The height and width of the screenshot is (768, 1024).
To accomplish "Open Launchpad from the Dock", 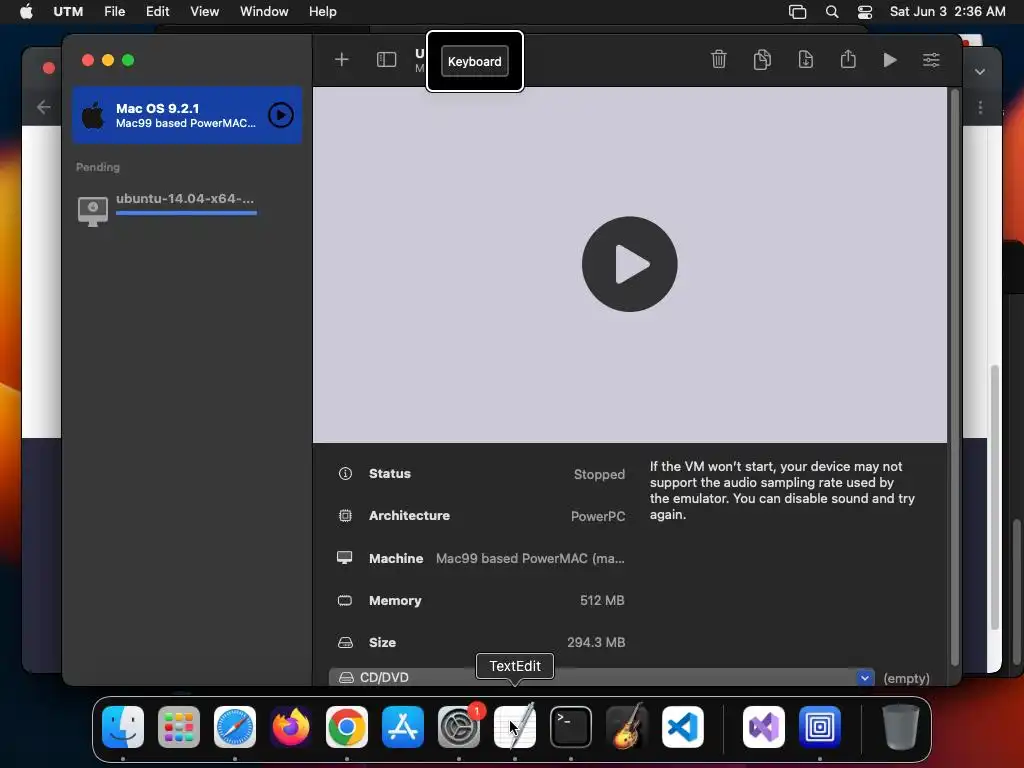I will [x=179, y=727].
